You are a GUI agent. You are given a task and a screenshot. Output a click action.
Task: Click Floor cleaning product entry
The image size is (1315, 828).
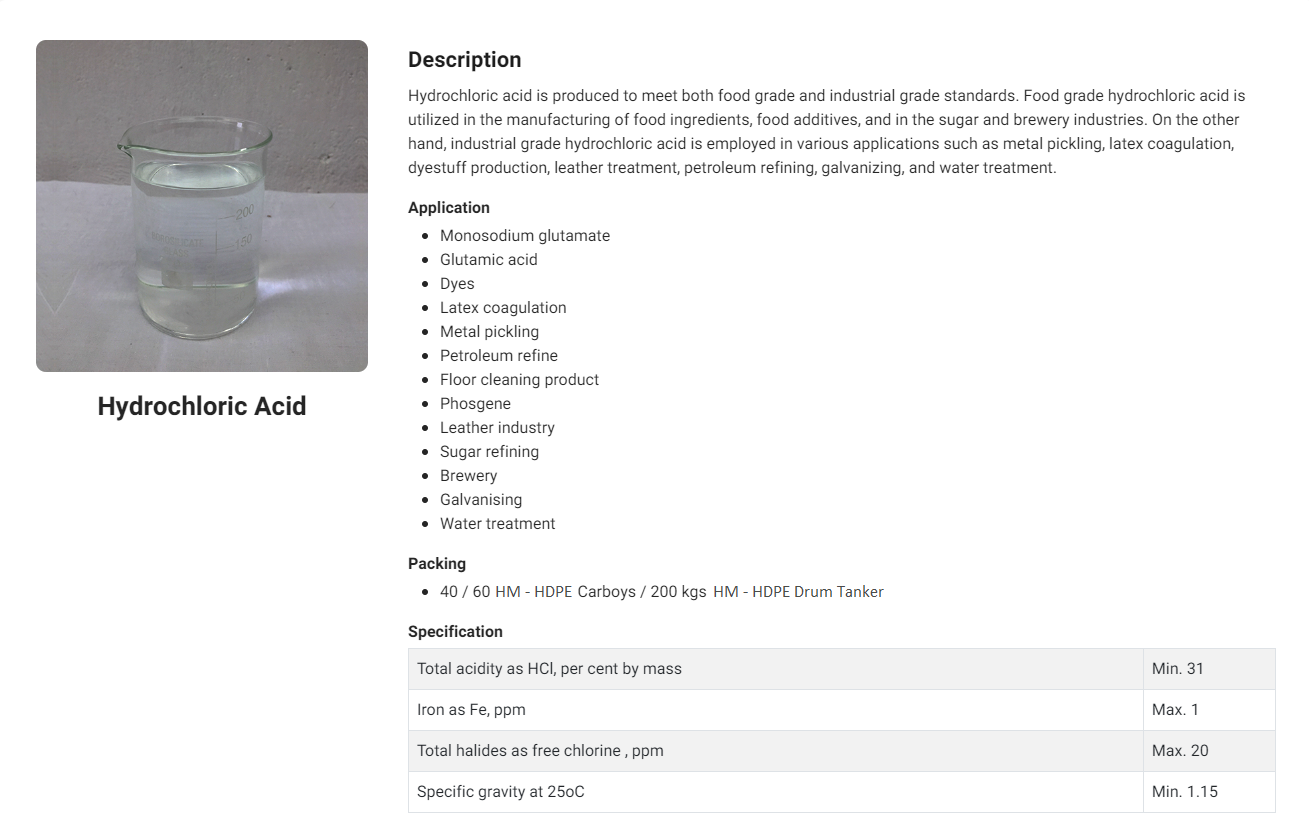click(520, 380)
